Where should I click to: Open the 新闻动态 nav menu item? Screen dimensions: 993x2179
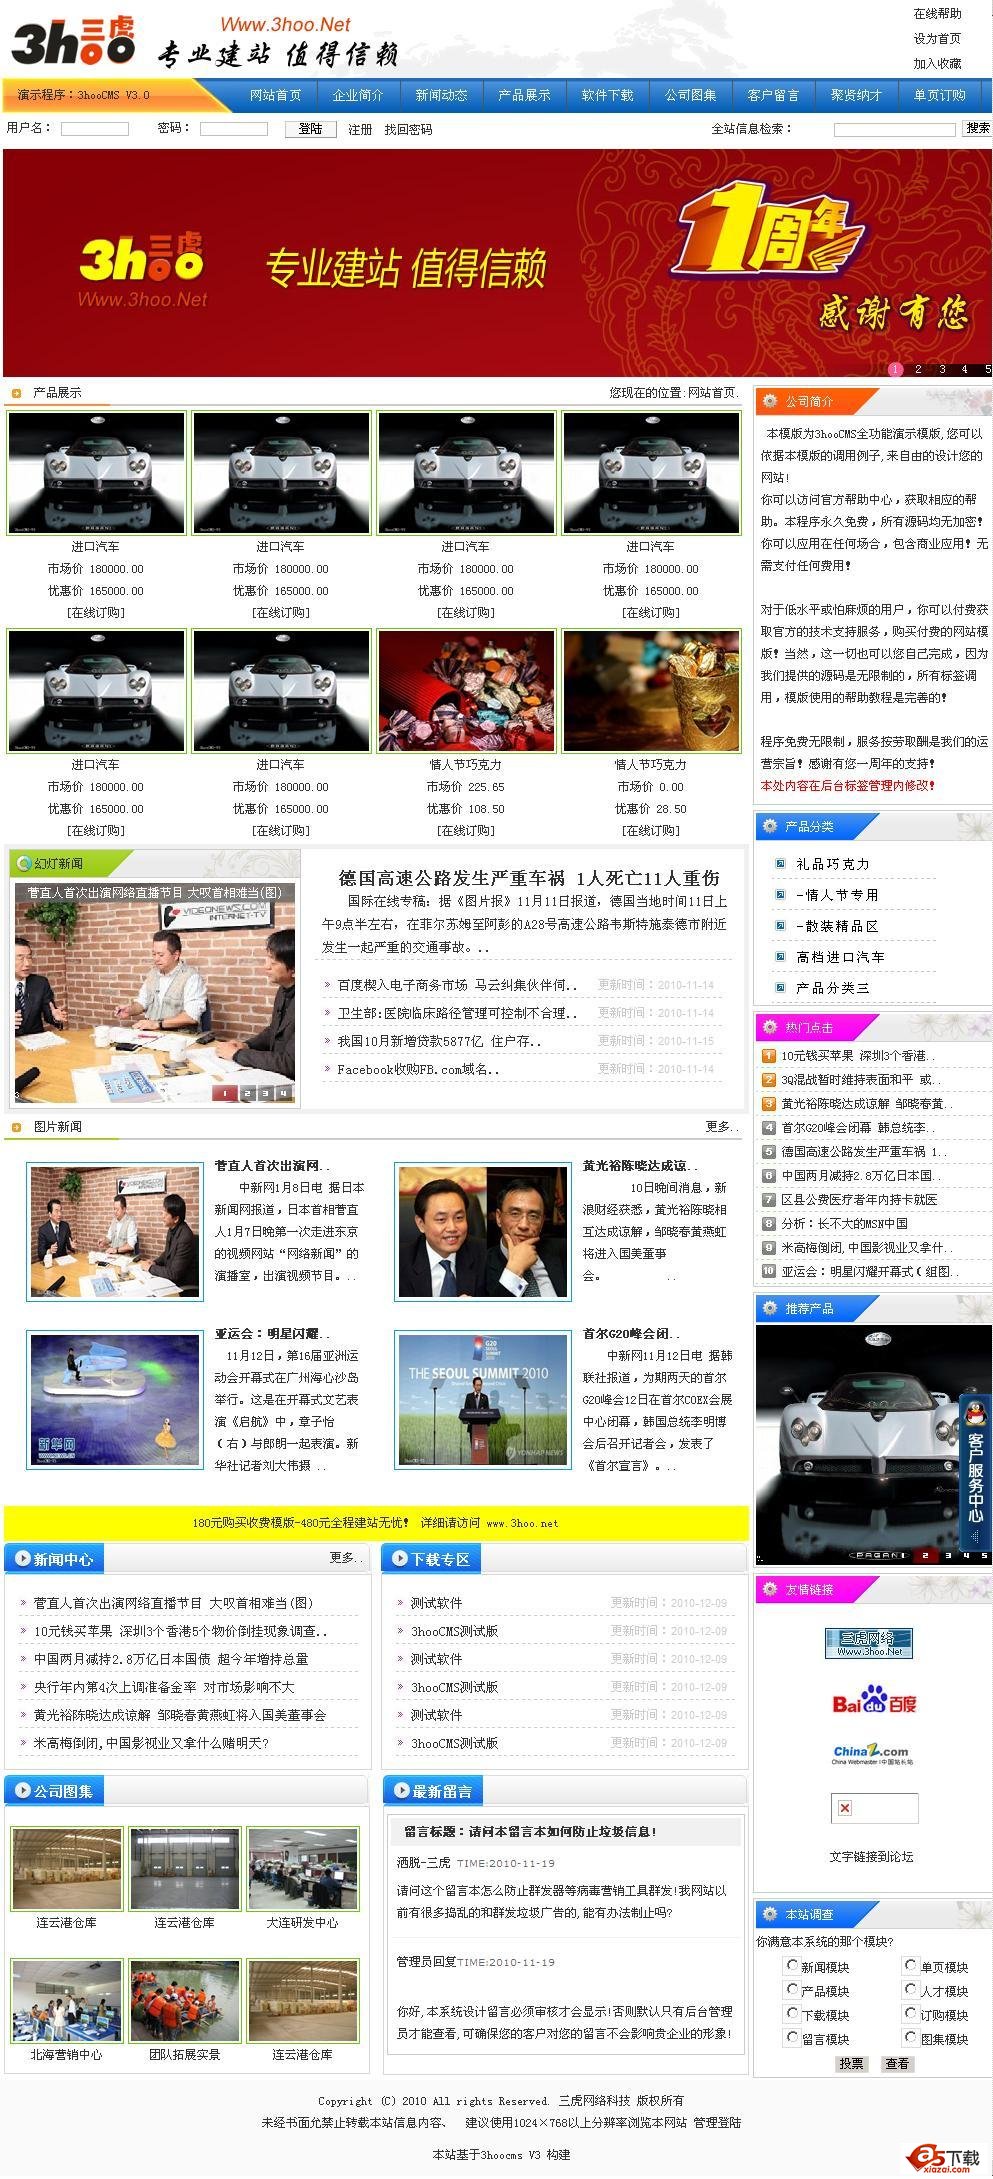(x=441, y=95)
